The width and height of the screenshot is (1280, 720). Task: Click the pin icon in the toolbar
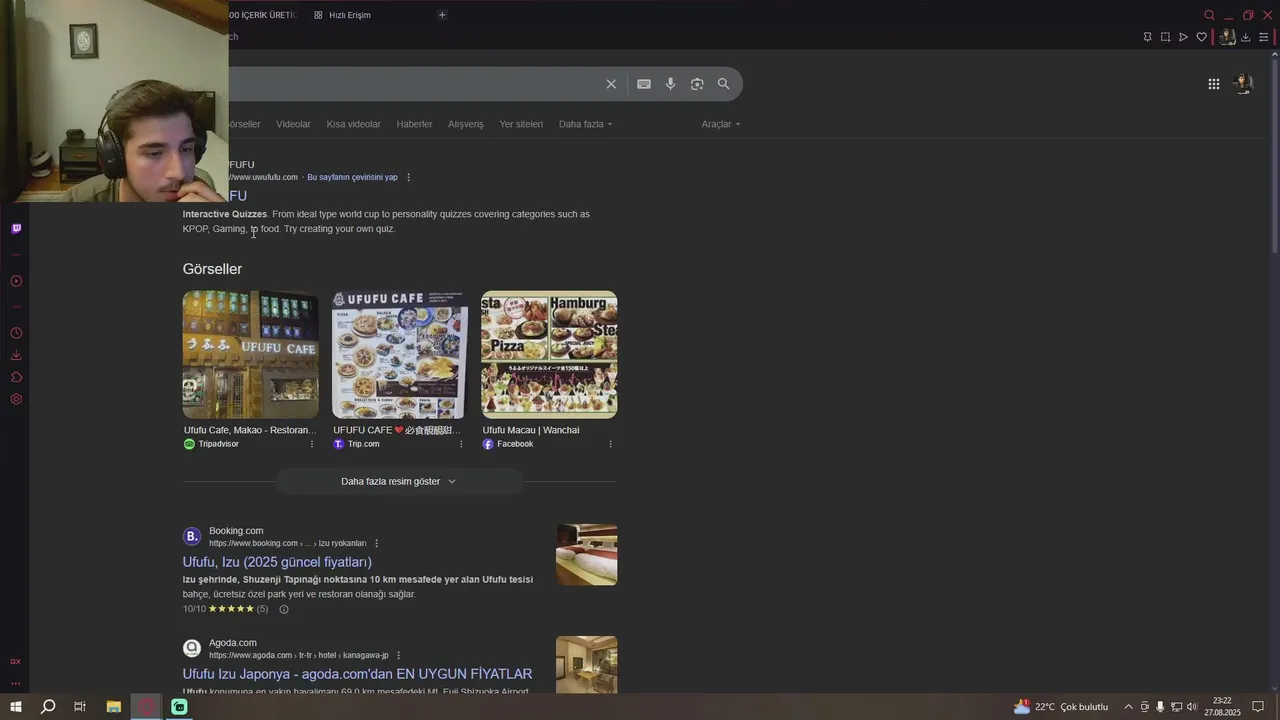pyautogui.click(x=1147, y=37)
